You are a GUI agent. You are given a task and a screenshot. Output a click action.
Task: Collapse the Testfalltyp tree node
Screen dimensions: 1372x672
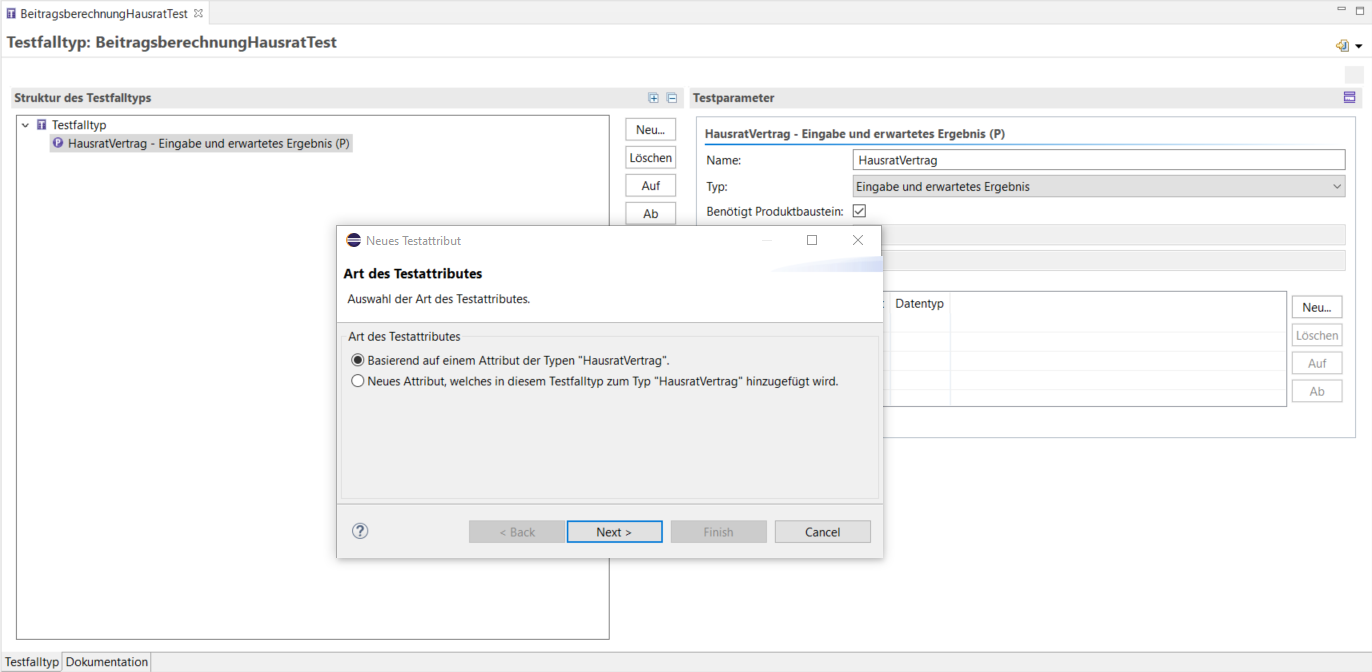25,125
